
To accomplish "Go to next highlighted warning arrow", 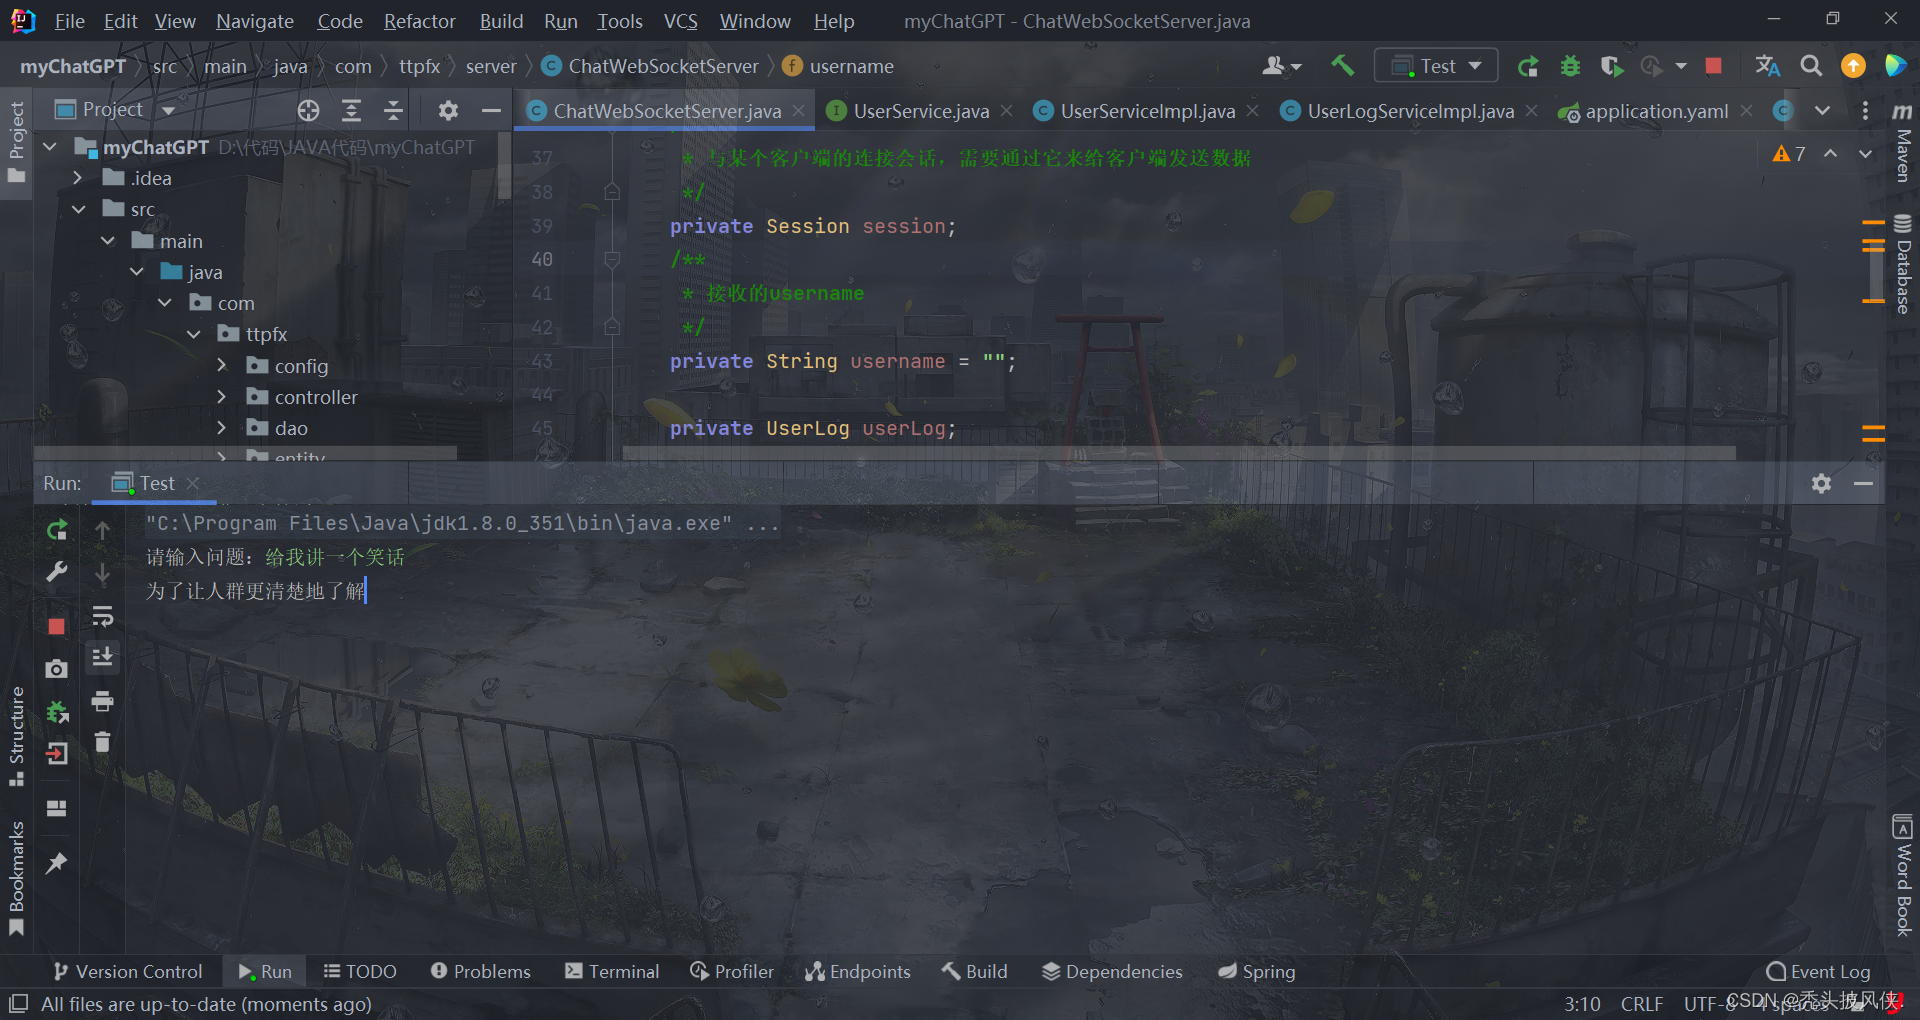I will pos(1865,154).
